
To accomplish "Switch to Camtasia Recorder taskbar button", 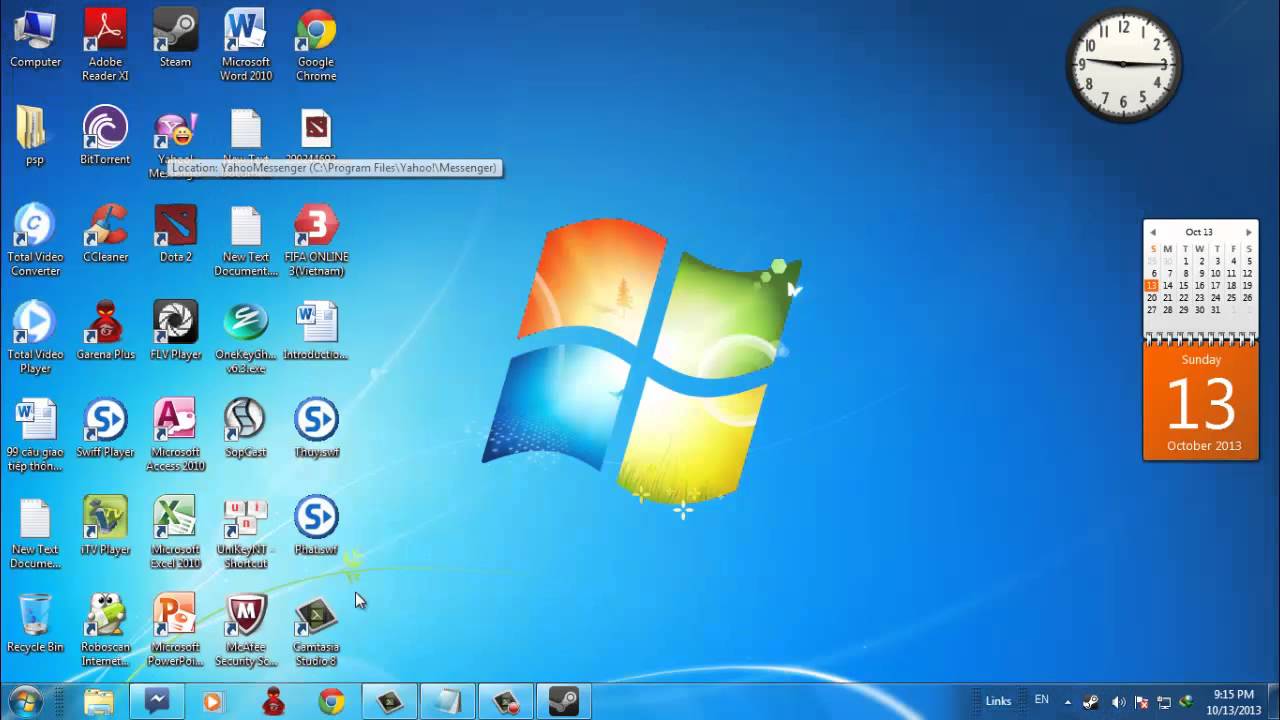I will [506, 702].
